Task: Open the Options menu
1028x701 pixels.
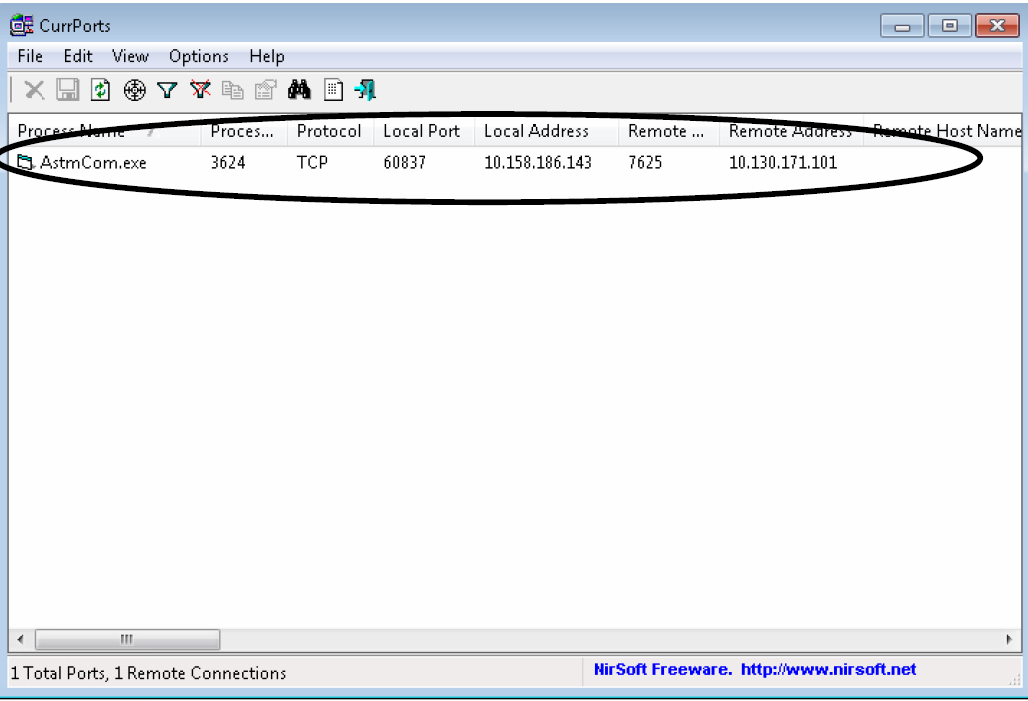Action: pyautogui.click(x=199, y=56)
